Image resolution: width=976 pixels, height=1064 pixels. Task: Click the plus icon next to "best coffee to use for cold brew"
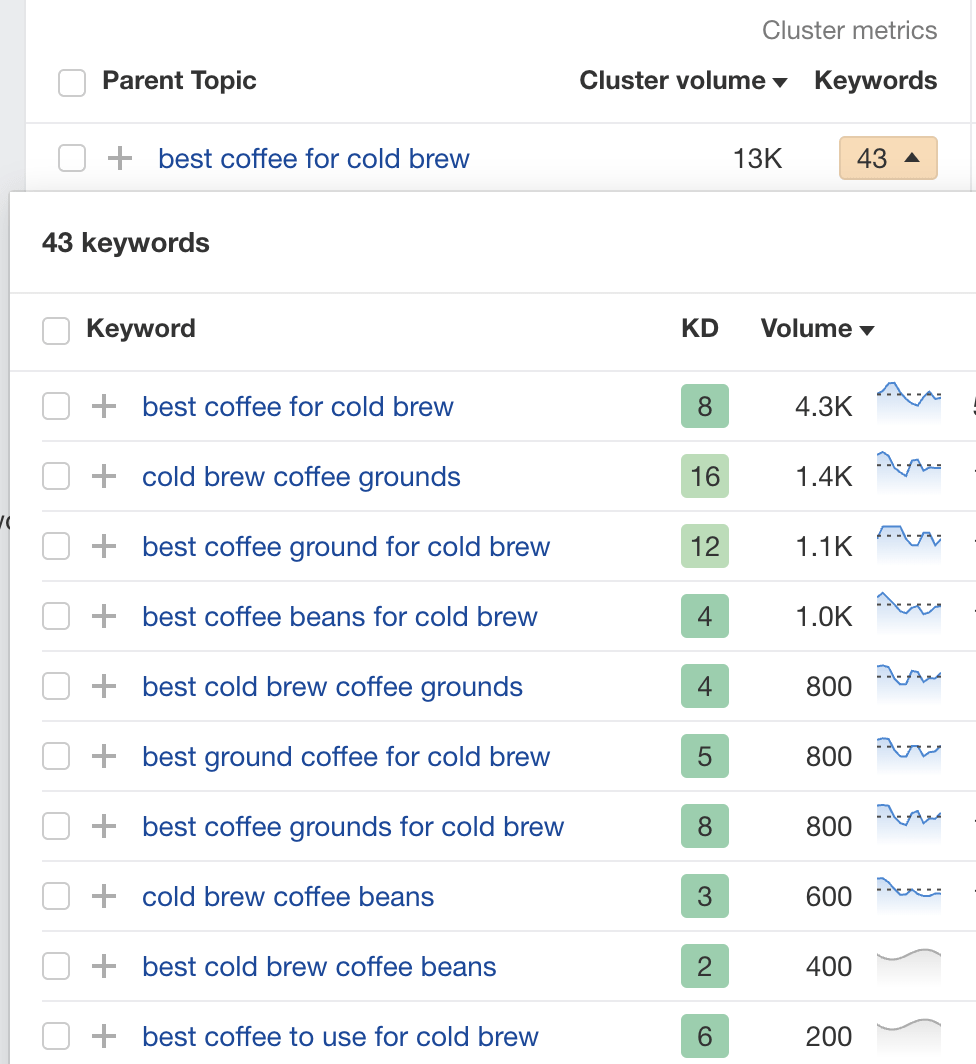click(104, 1037)
